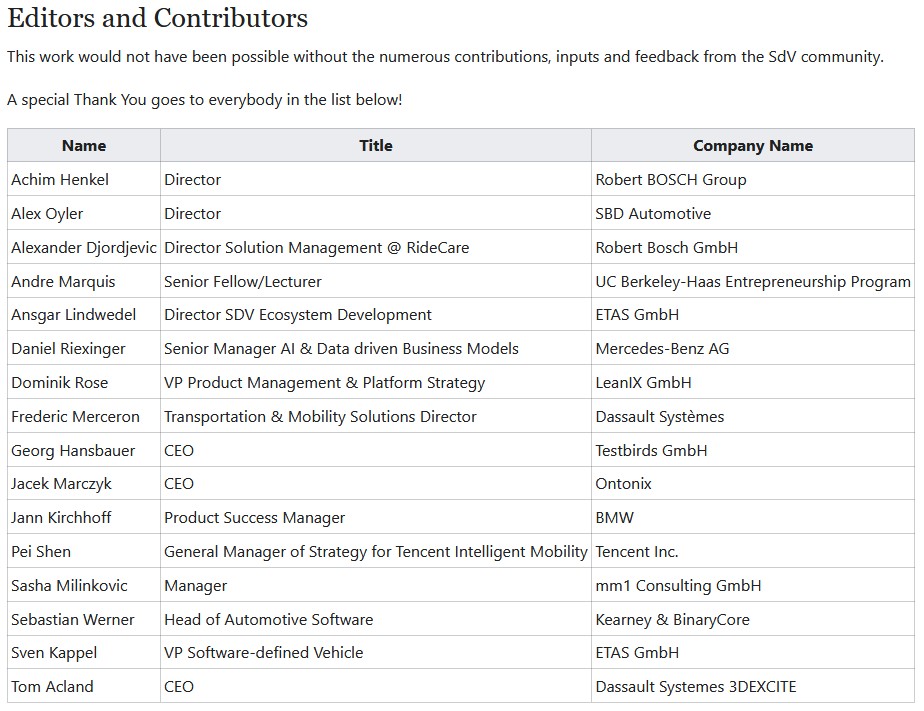924x711 pixels.
Task: Click the Testbirds GmbH company cell
Action: [651, 451]
